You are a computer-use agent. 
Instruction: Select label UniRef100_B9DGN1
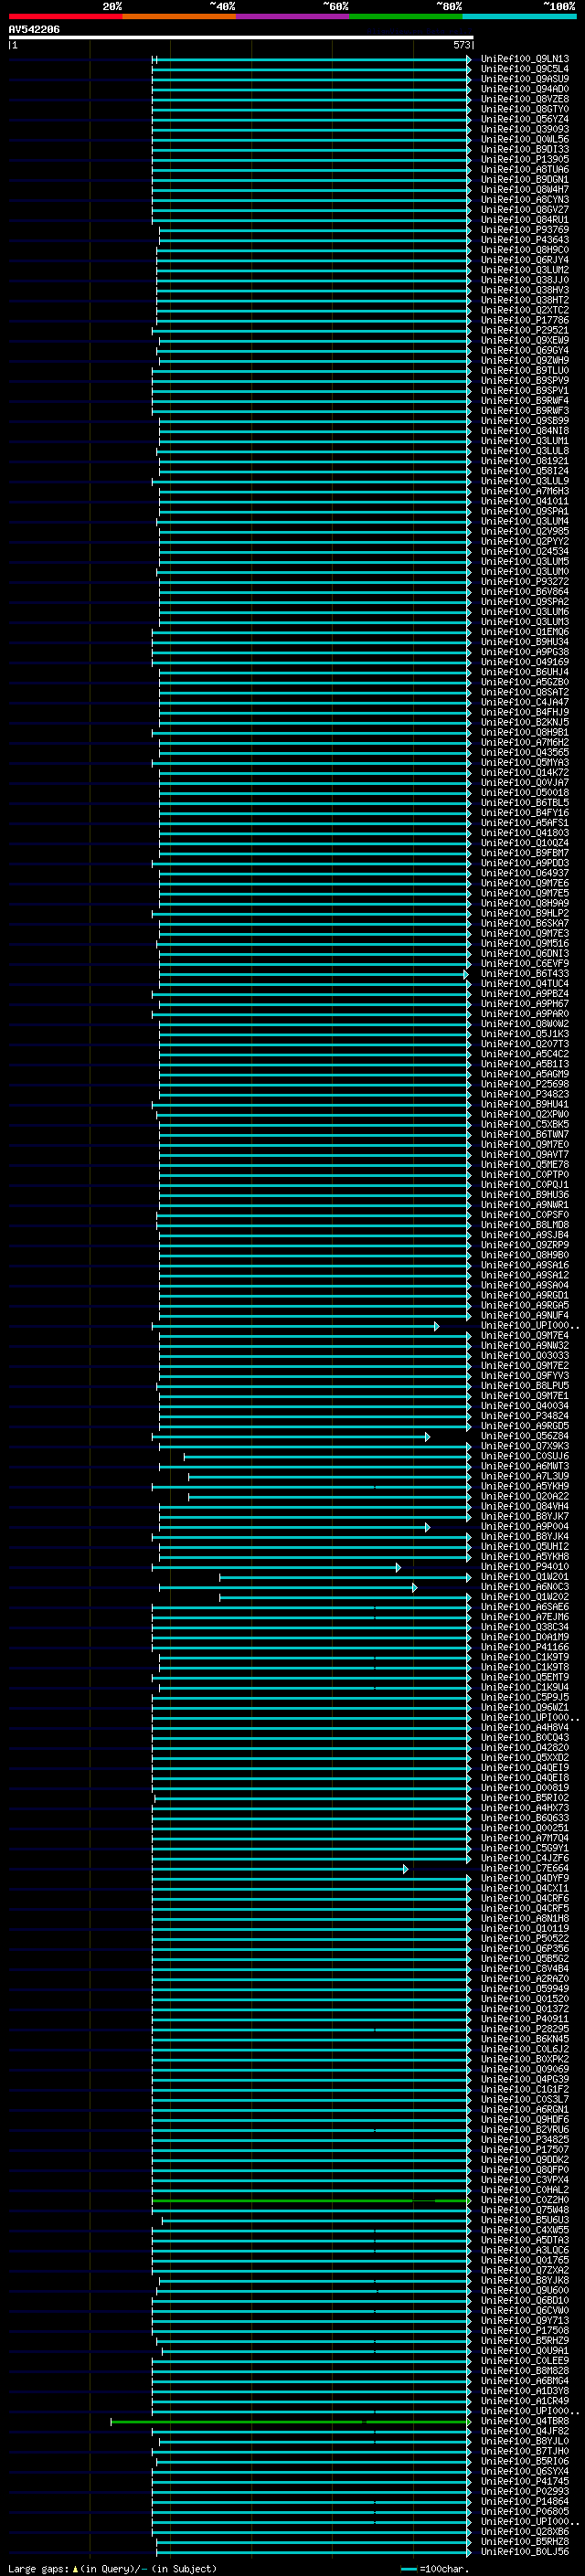click(525, 179)
